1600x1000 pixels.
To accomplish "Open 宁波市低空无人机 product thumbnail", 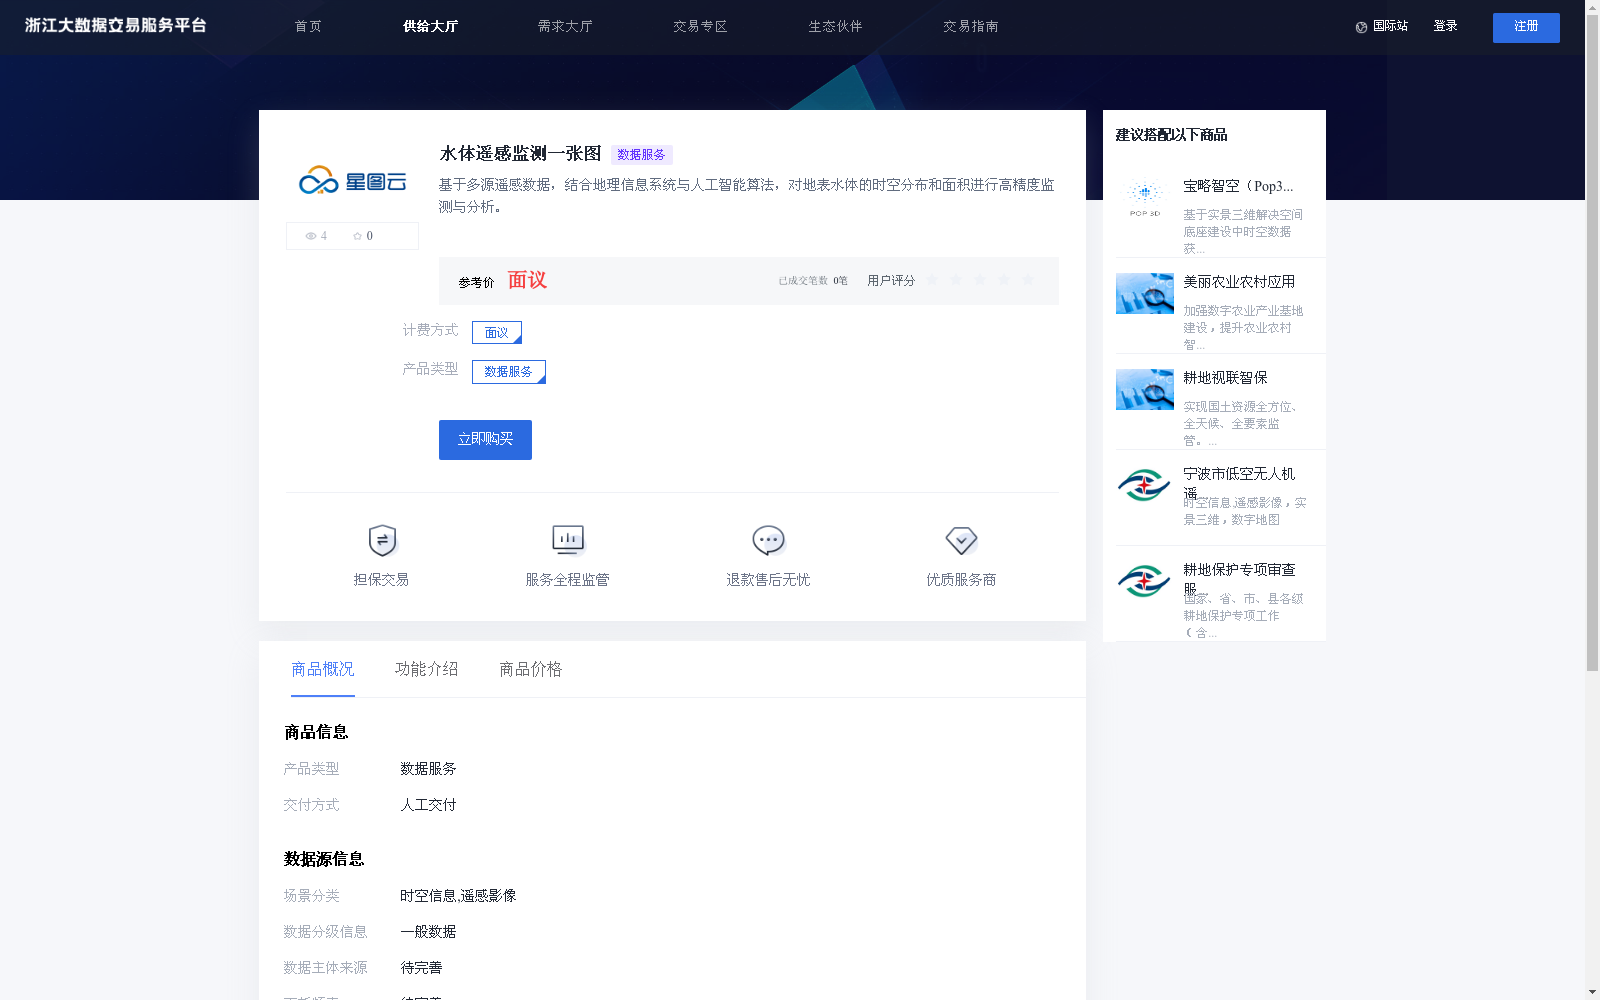I will [x=1145, y=485].
